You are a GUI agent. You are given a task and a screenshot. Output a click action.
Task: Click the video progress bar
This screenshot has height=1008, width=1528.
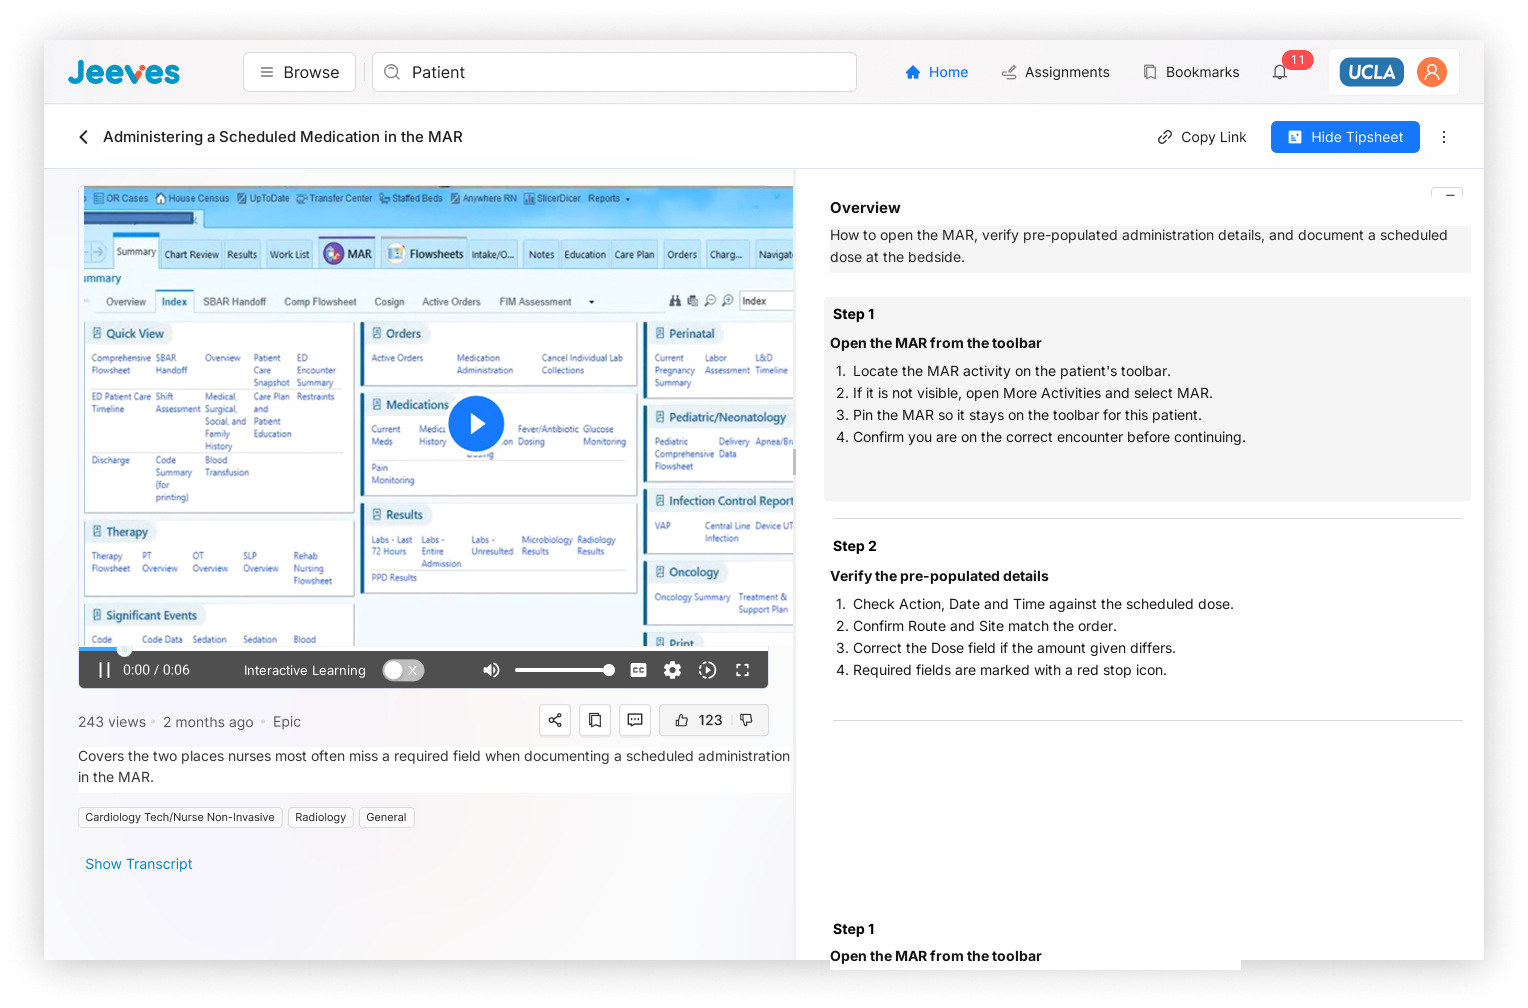tap(423, 649)
